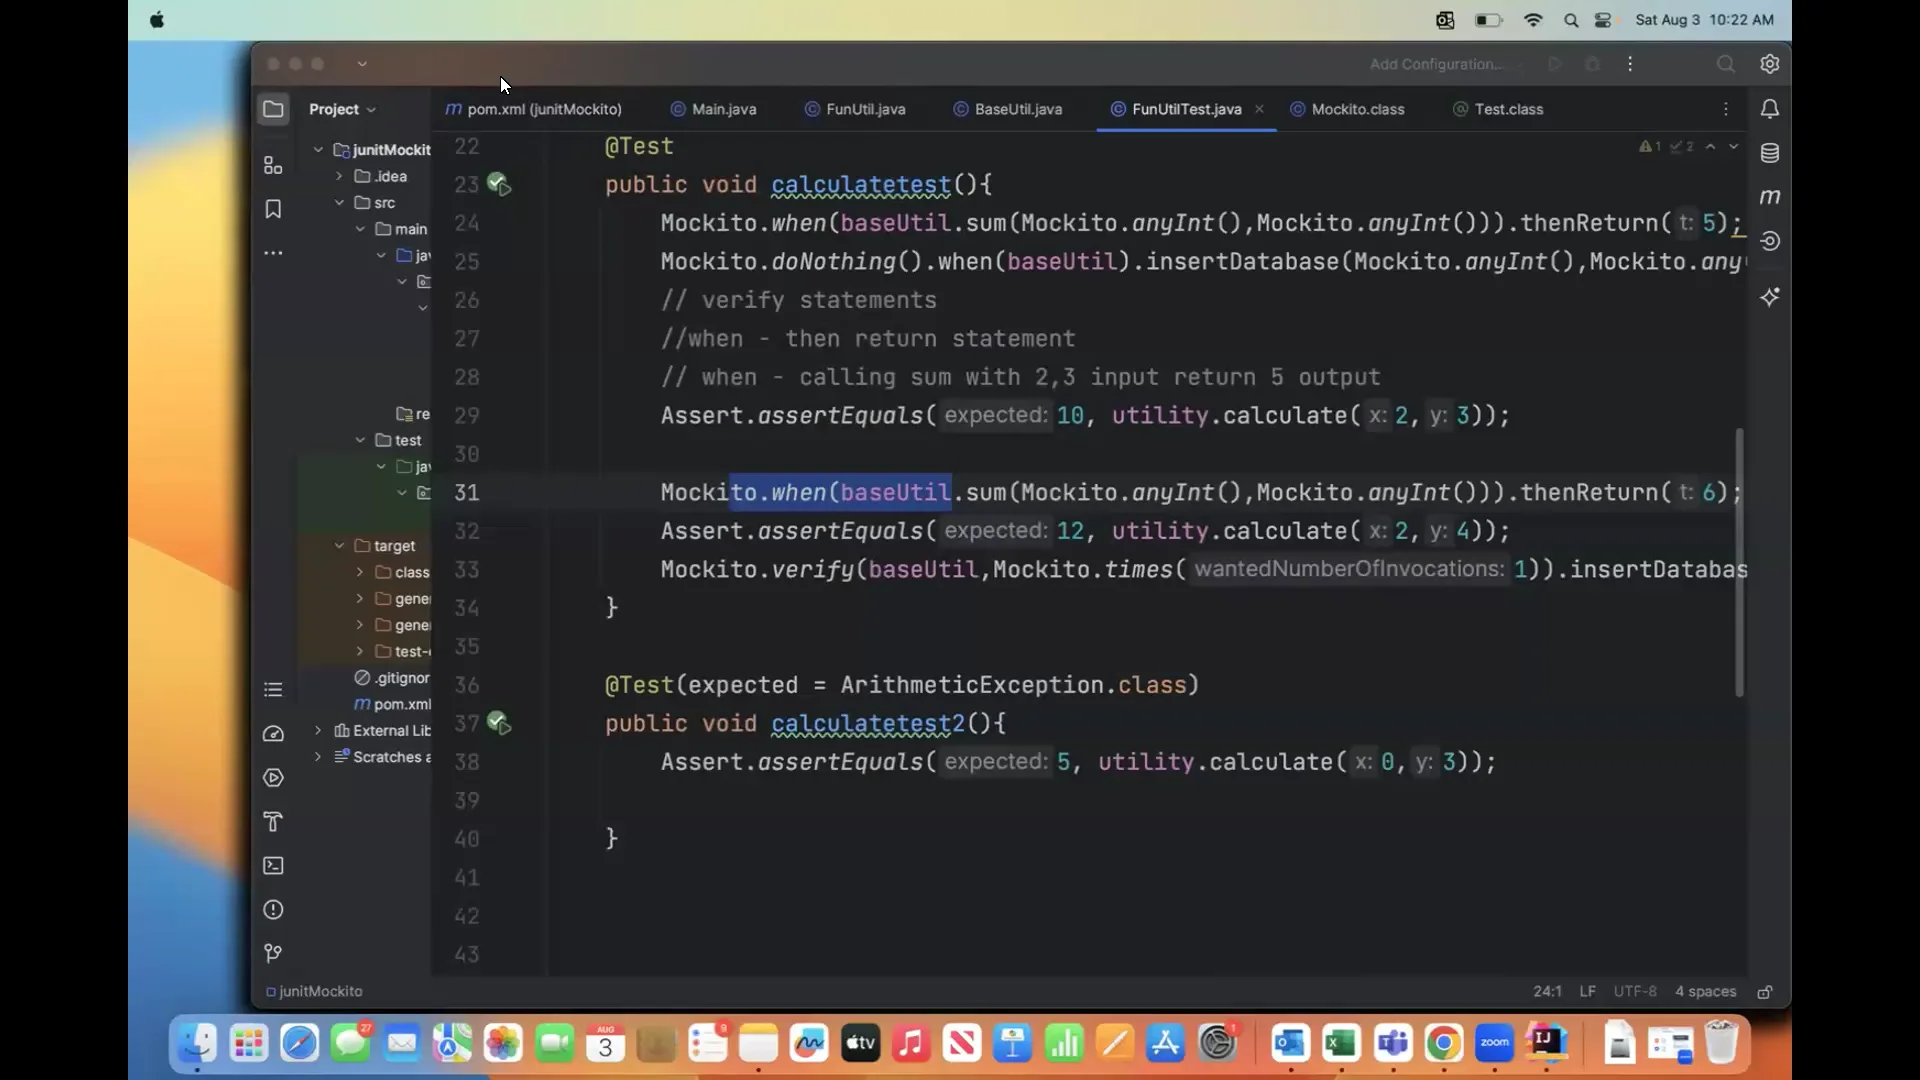Expand the External Libraries node

pos(318,731)
